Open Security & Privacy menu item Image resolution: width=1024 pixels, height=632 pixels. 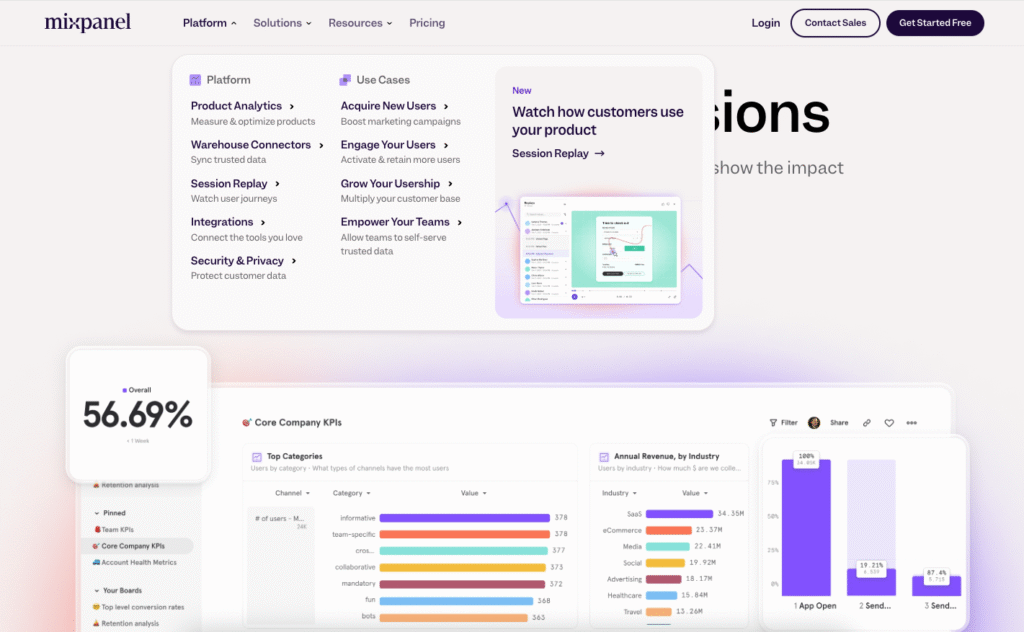tap(243, 261)
